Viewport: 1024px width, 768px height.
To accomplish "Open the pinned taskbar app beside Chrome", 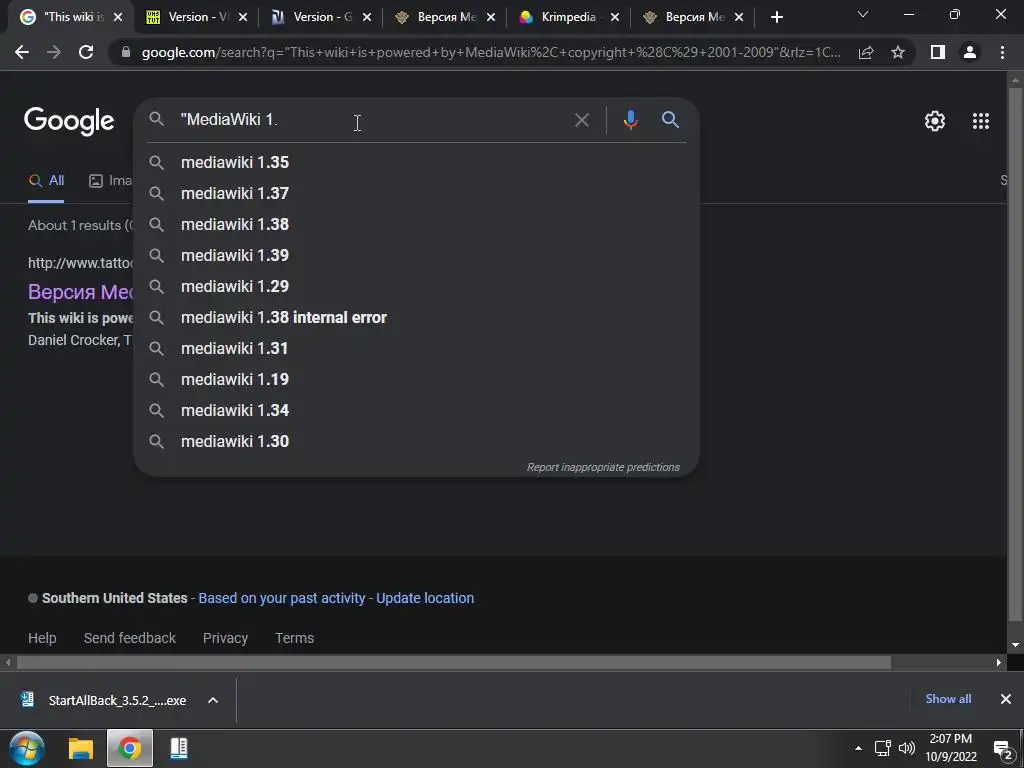I will click(179, 748).
